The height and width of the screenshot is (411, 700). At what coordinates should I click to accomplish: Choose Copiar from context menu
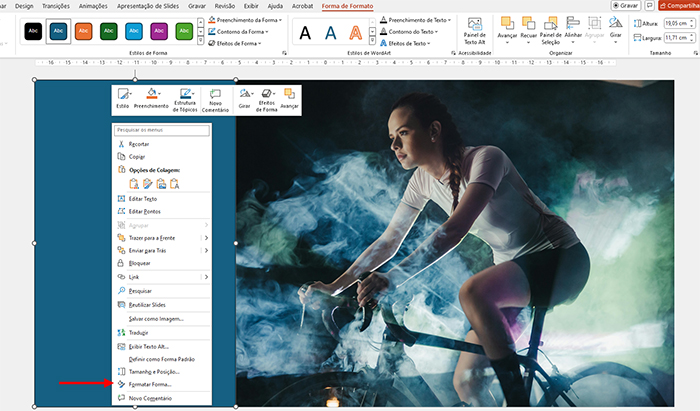162,157
